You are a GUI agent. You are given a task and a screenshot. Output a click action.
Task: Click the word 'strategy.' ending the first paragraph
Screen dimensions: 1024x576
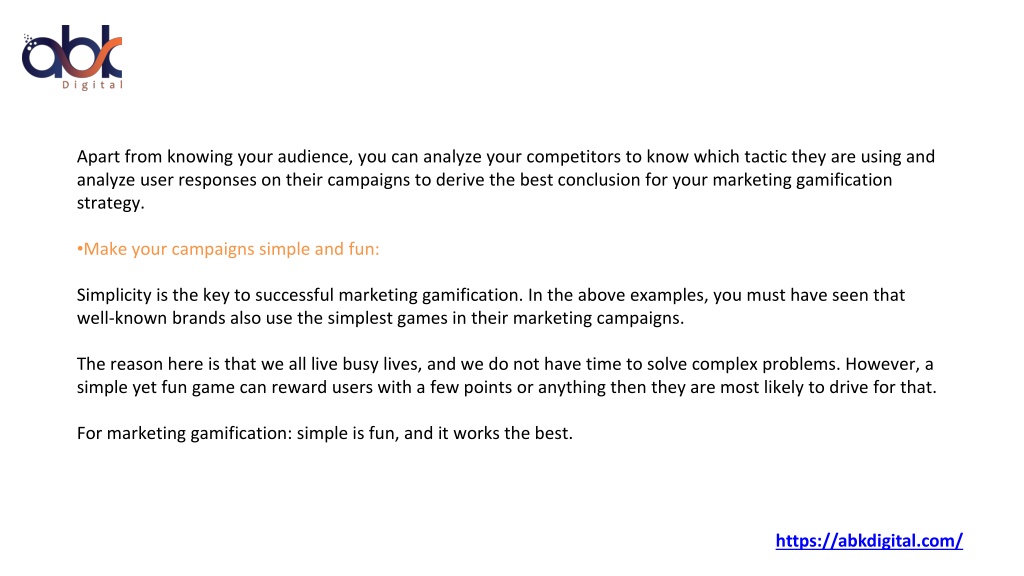[x=110, y=203]
